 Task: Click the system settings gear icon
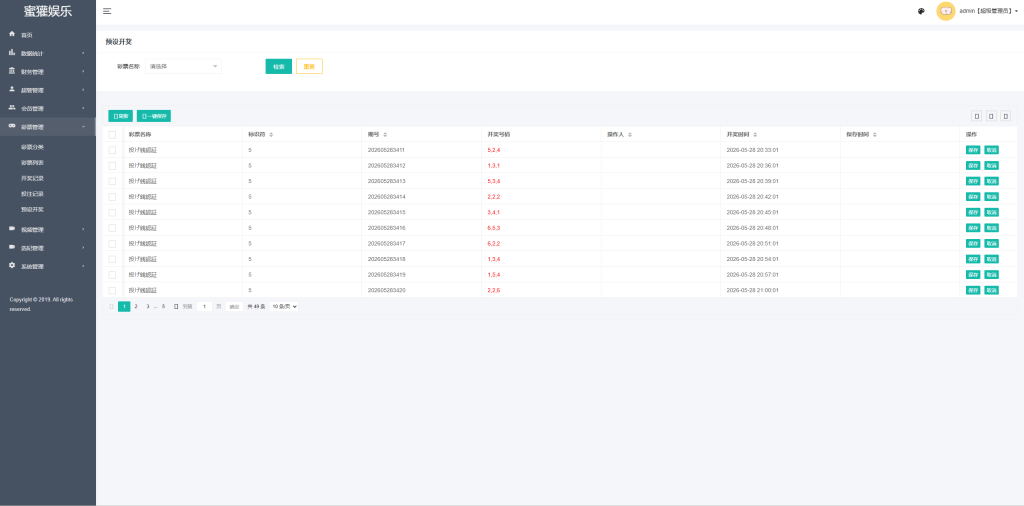(12, 266)
